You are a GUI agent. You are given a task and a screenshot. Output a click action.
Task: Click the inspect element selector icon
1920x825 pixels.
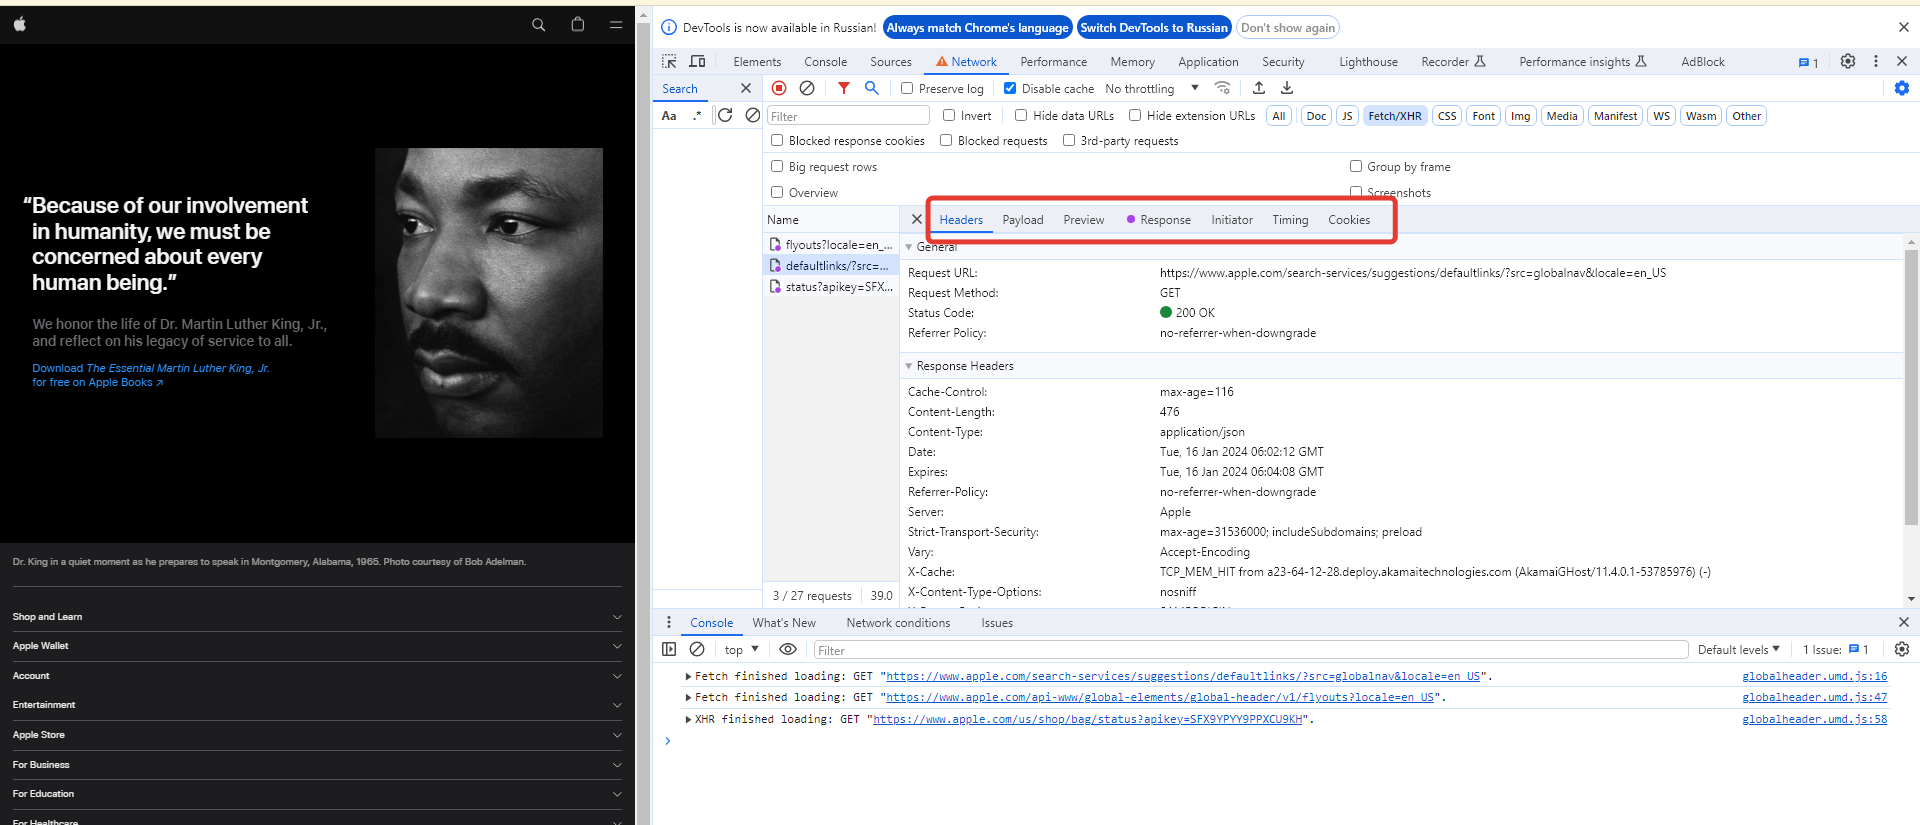(x=669, y=61)
